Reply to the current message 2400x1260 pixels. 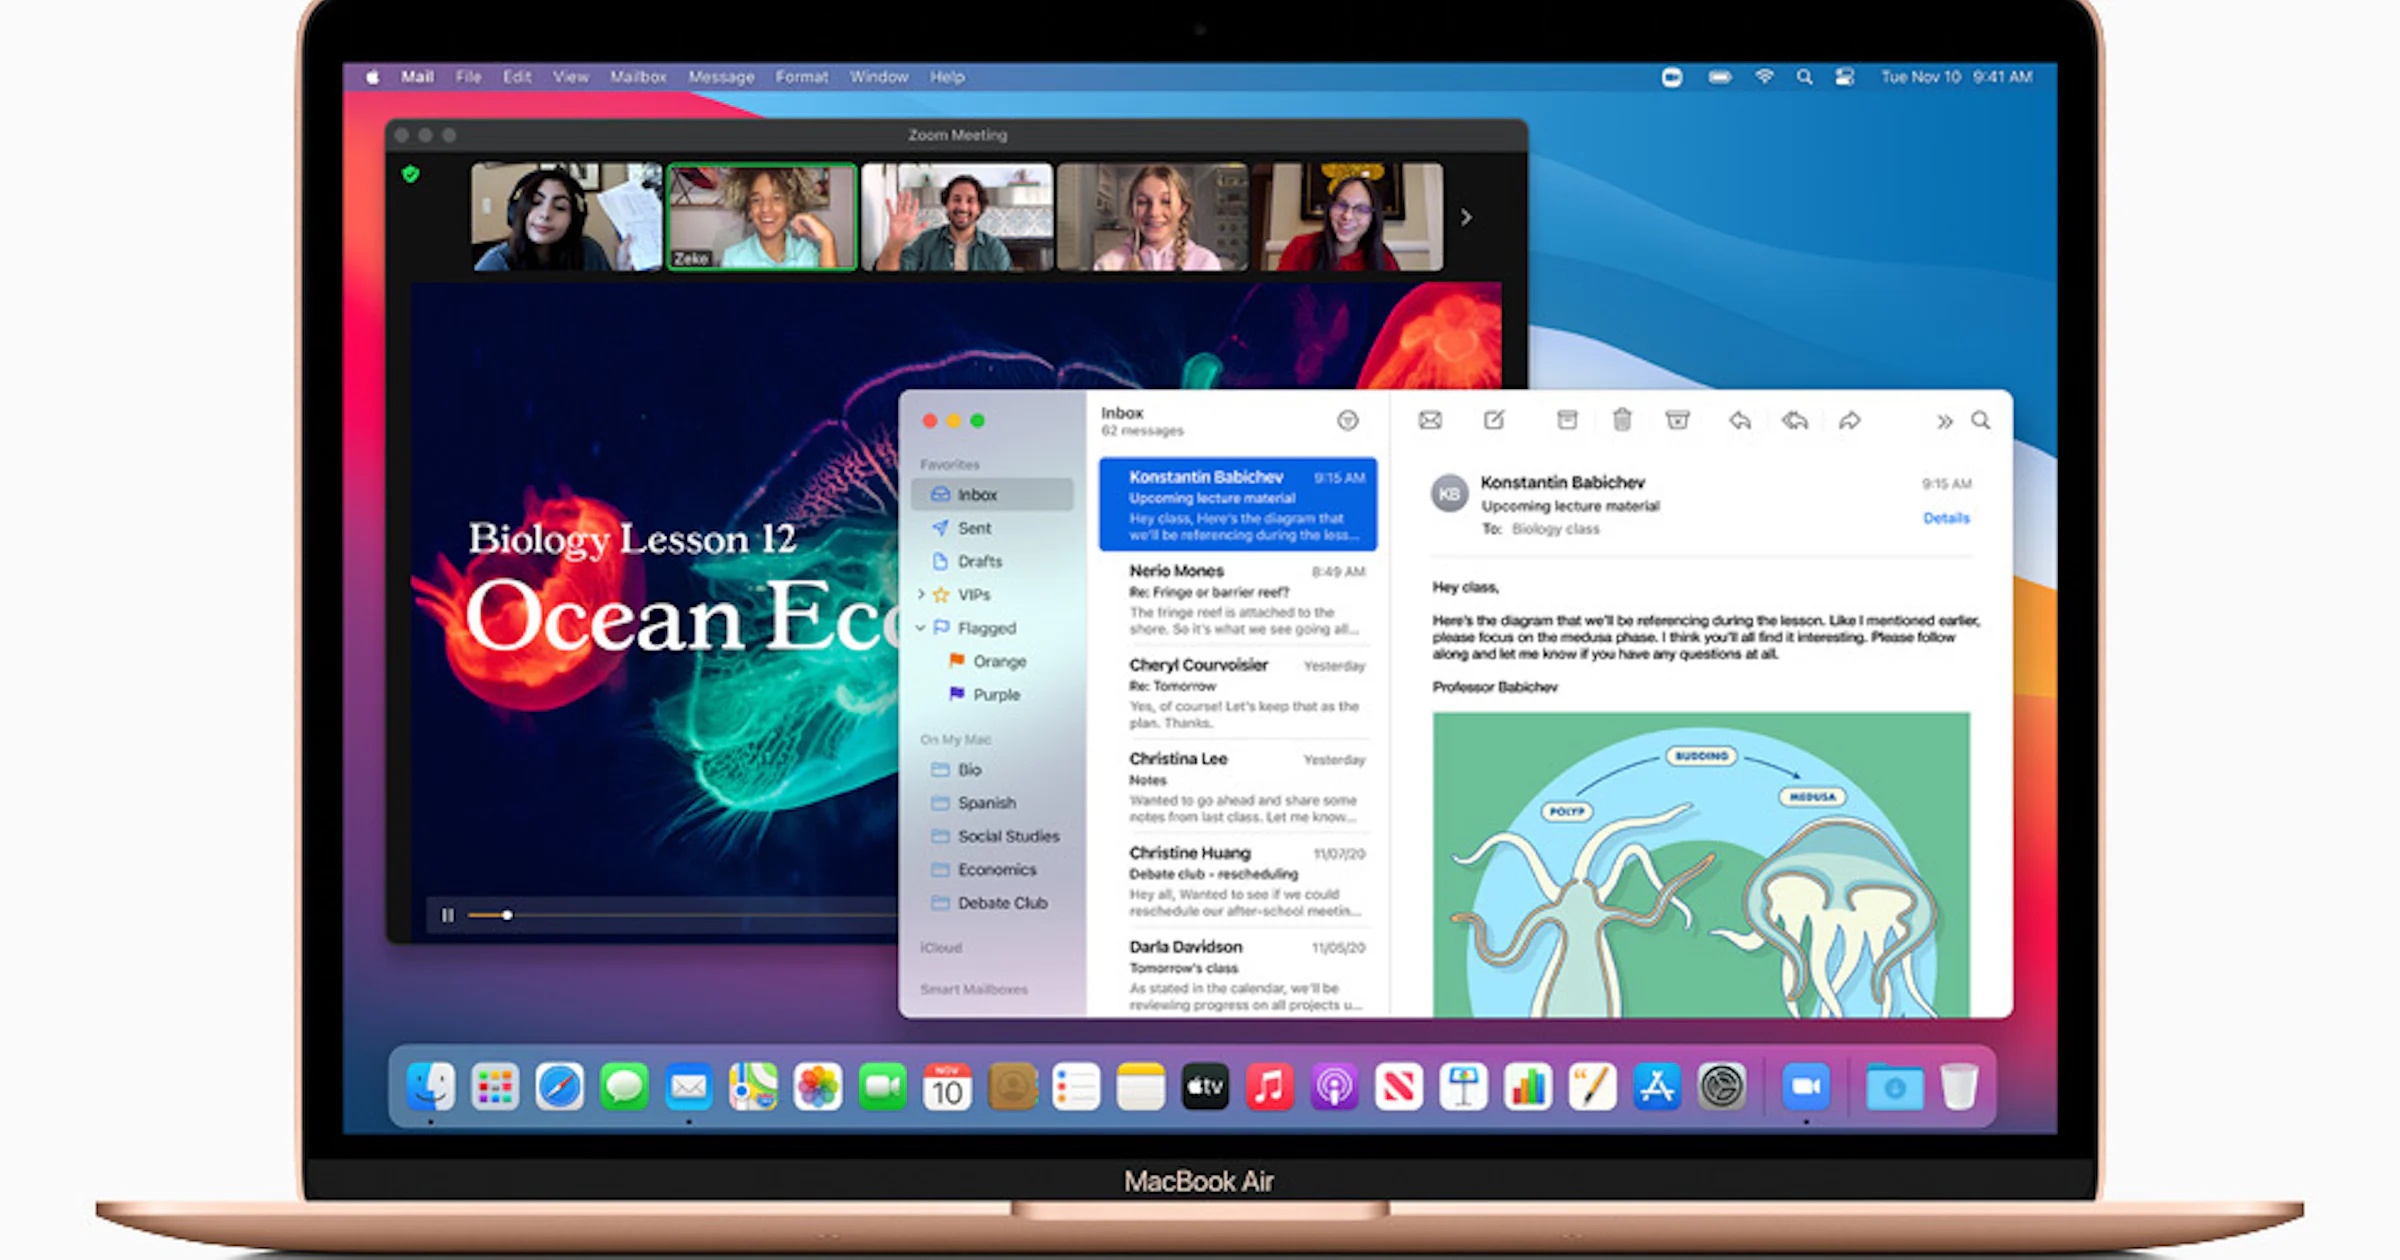pyautogui.click(x=1740, y=420)
